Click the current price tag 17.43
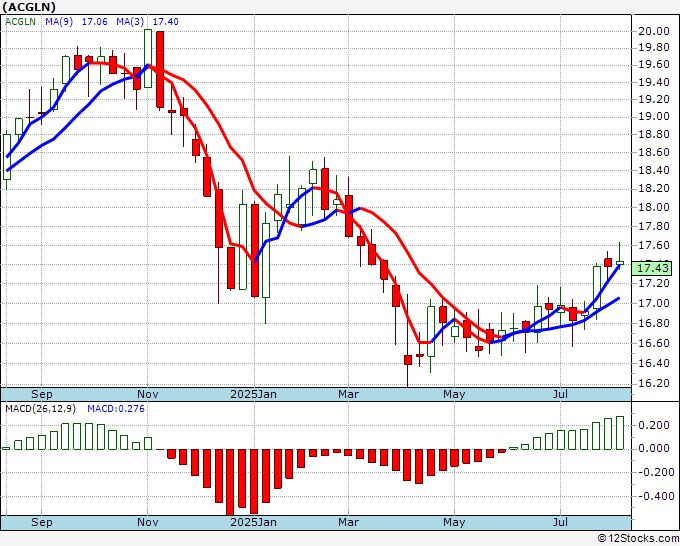Screen dimensions: 680x546 tap(653, 268)
